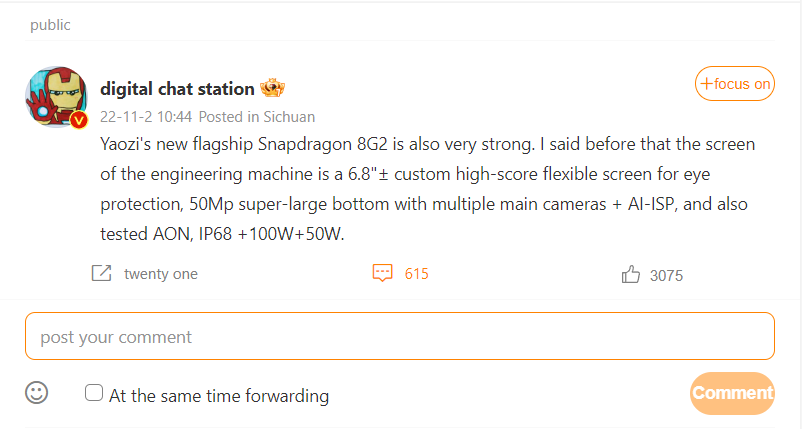Click the '22-11-2 10:44' post timestamp
The width and height of the screenshot is (802, 429).
pyautogui.click(x=147, y=116)
